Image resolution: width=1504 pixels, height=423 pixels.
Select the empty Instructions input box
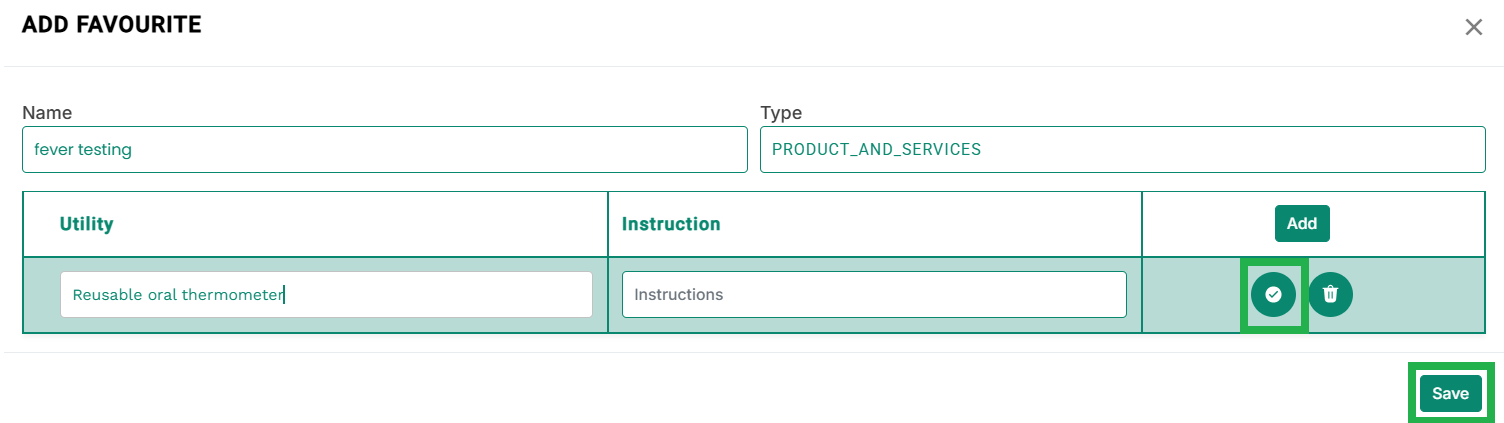pyautogui.click(x=874, y=295)
